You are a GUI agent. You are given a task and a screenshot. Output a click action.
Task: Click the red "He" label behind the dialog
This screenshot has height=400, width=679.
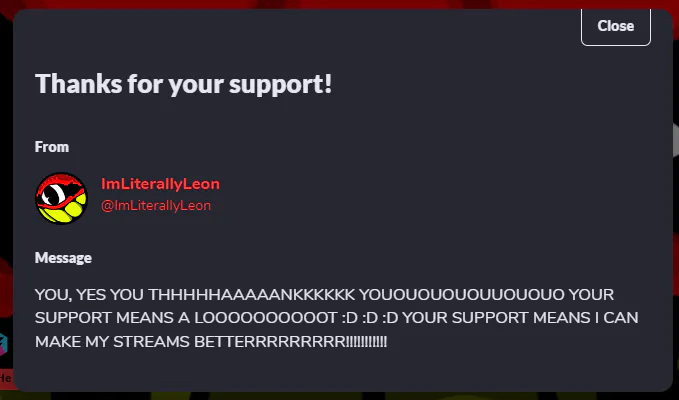click(x=6, y=377)
